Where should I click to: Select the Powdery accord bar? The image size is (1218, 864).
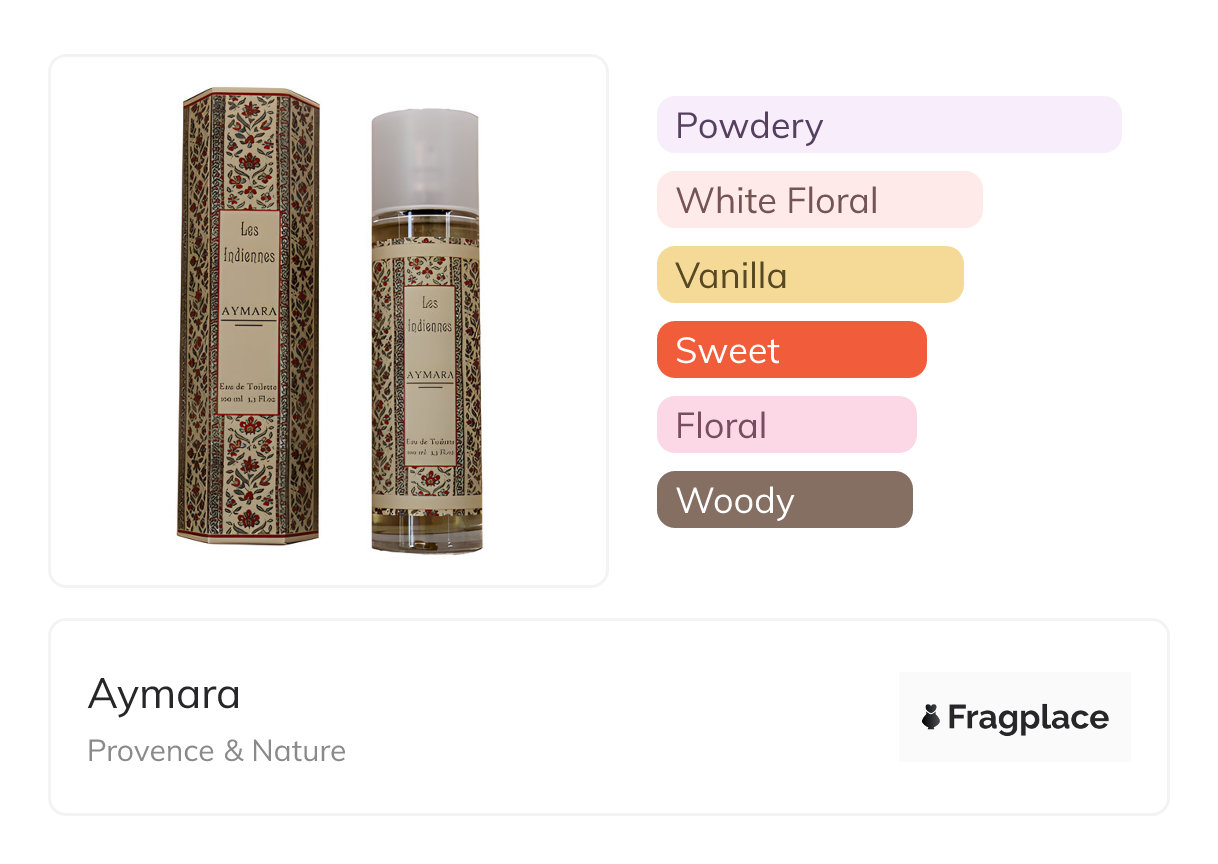point(888,125)
